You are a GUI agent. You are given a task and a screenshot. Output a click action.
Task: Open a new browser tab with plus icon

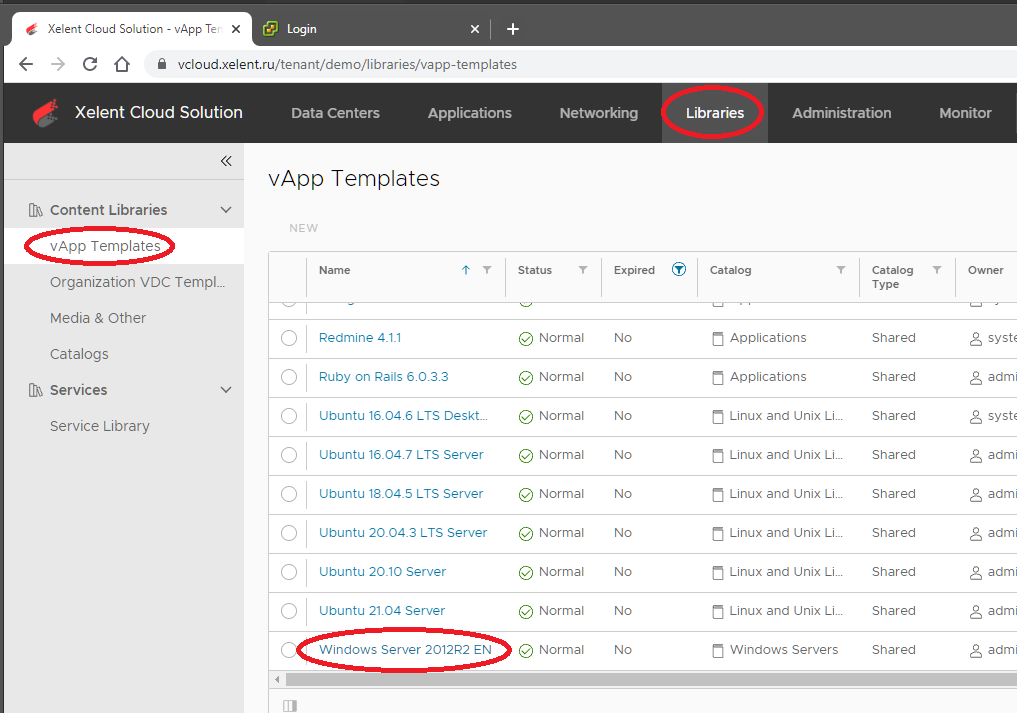coord(512,29)
